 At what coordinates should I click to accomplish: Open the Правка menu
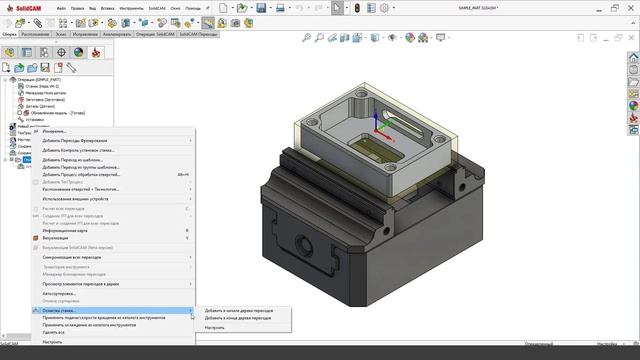(x=77, y=8)
